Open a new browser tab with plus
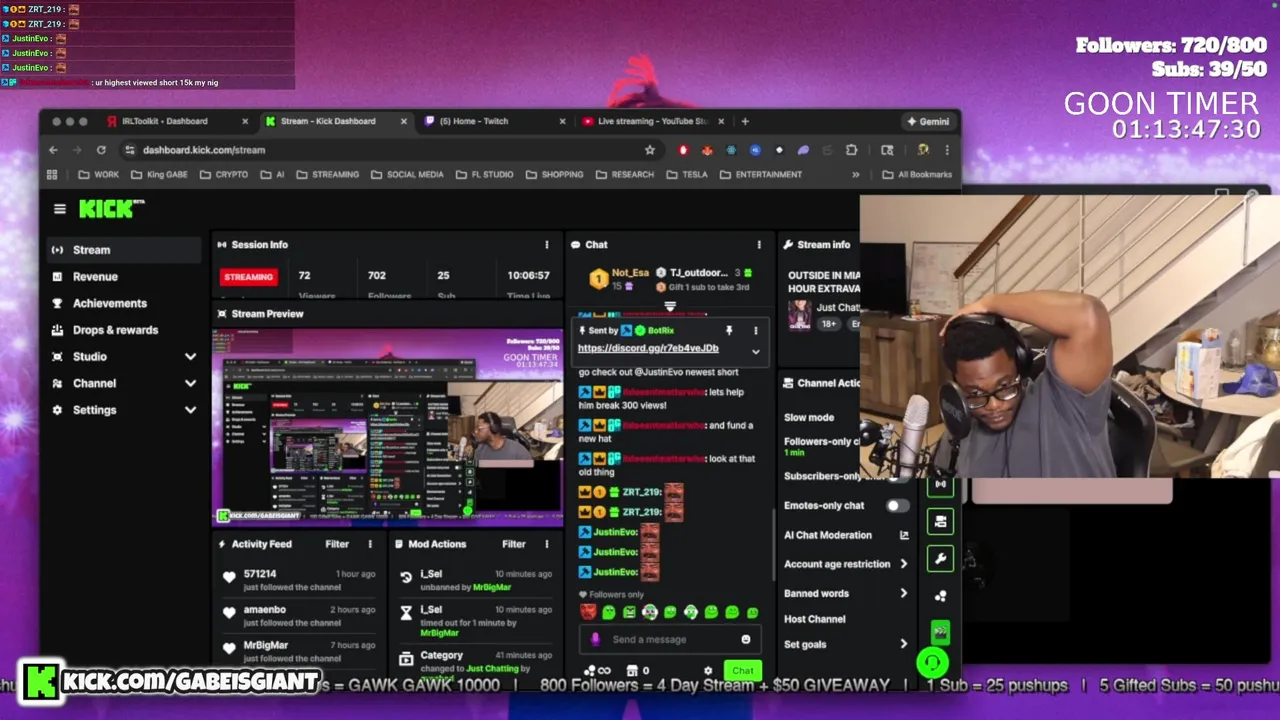 [745, 121]
